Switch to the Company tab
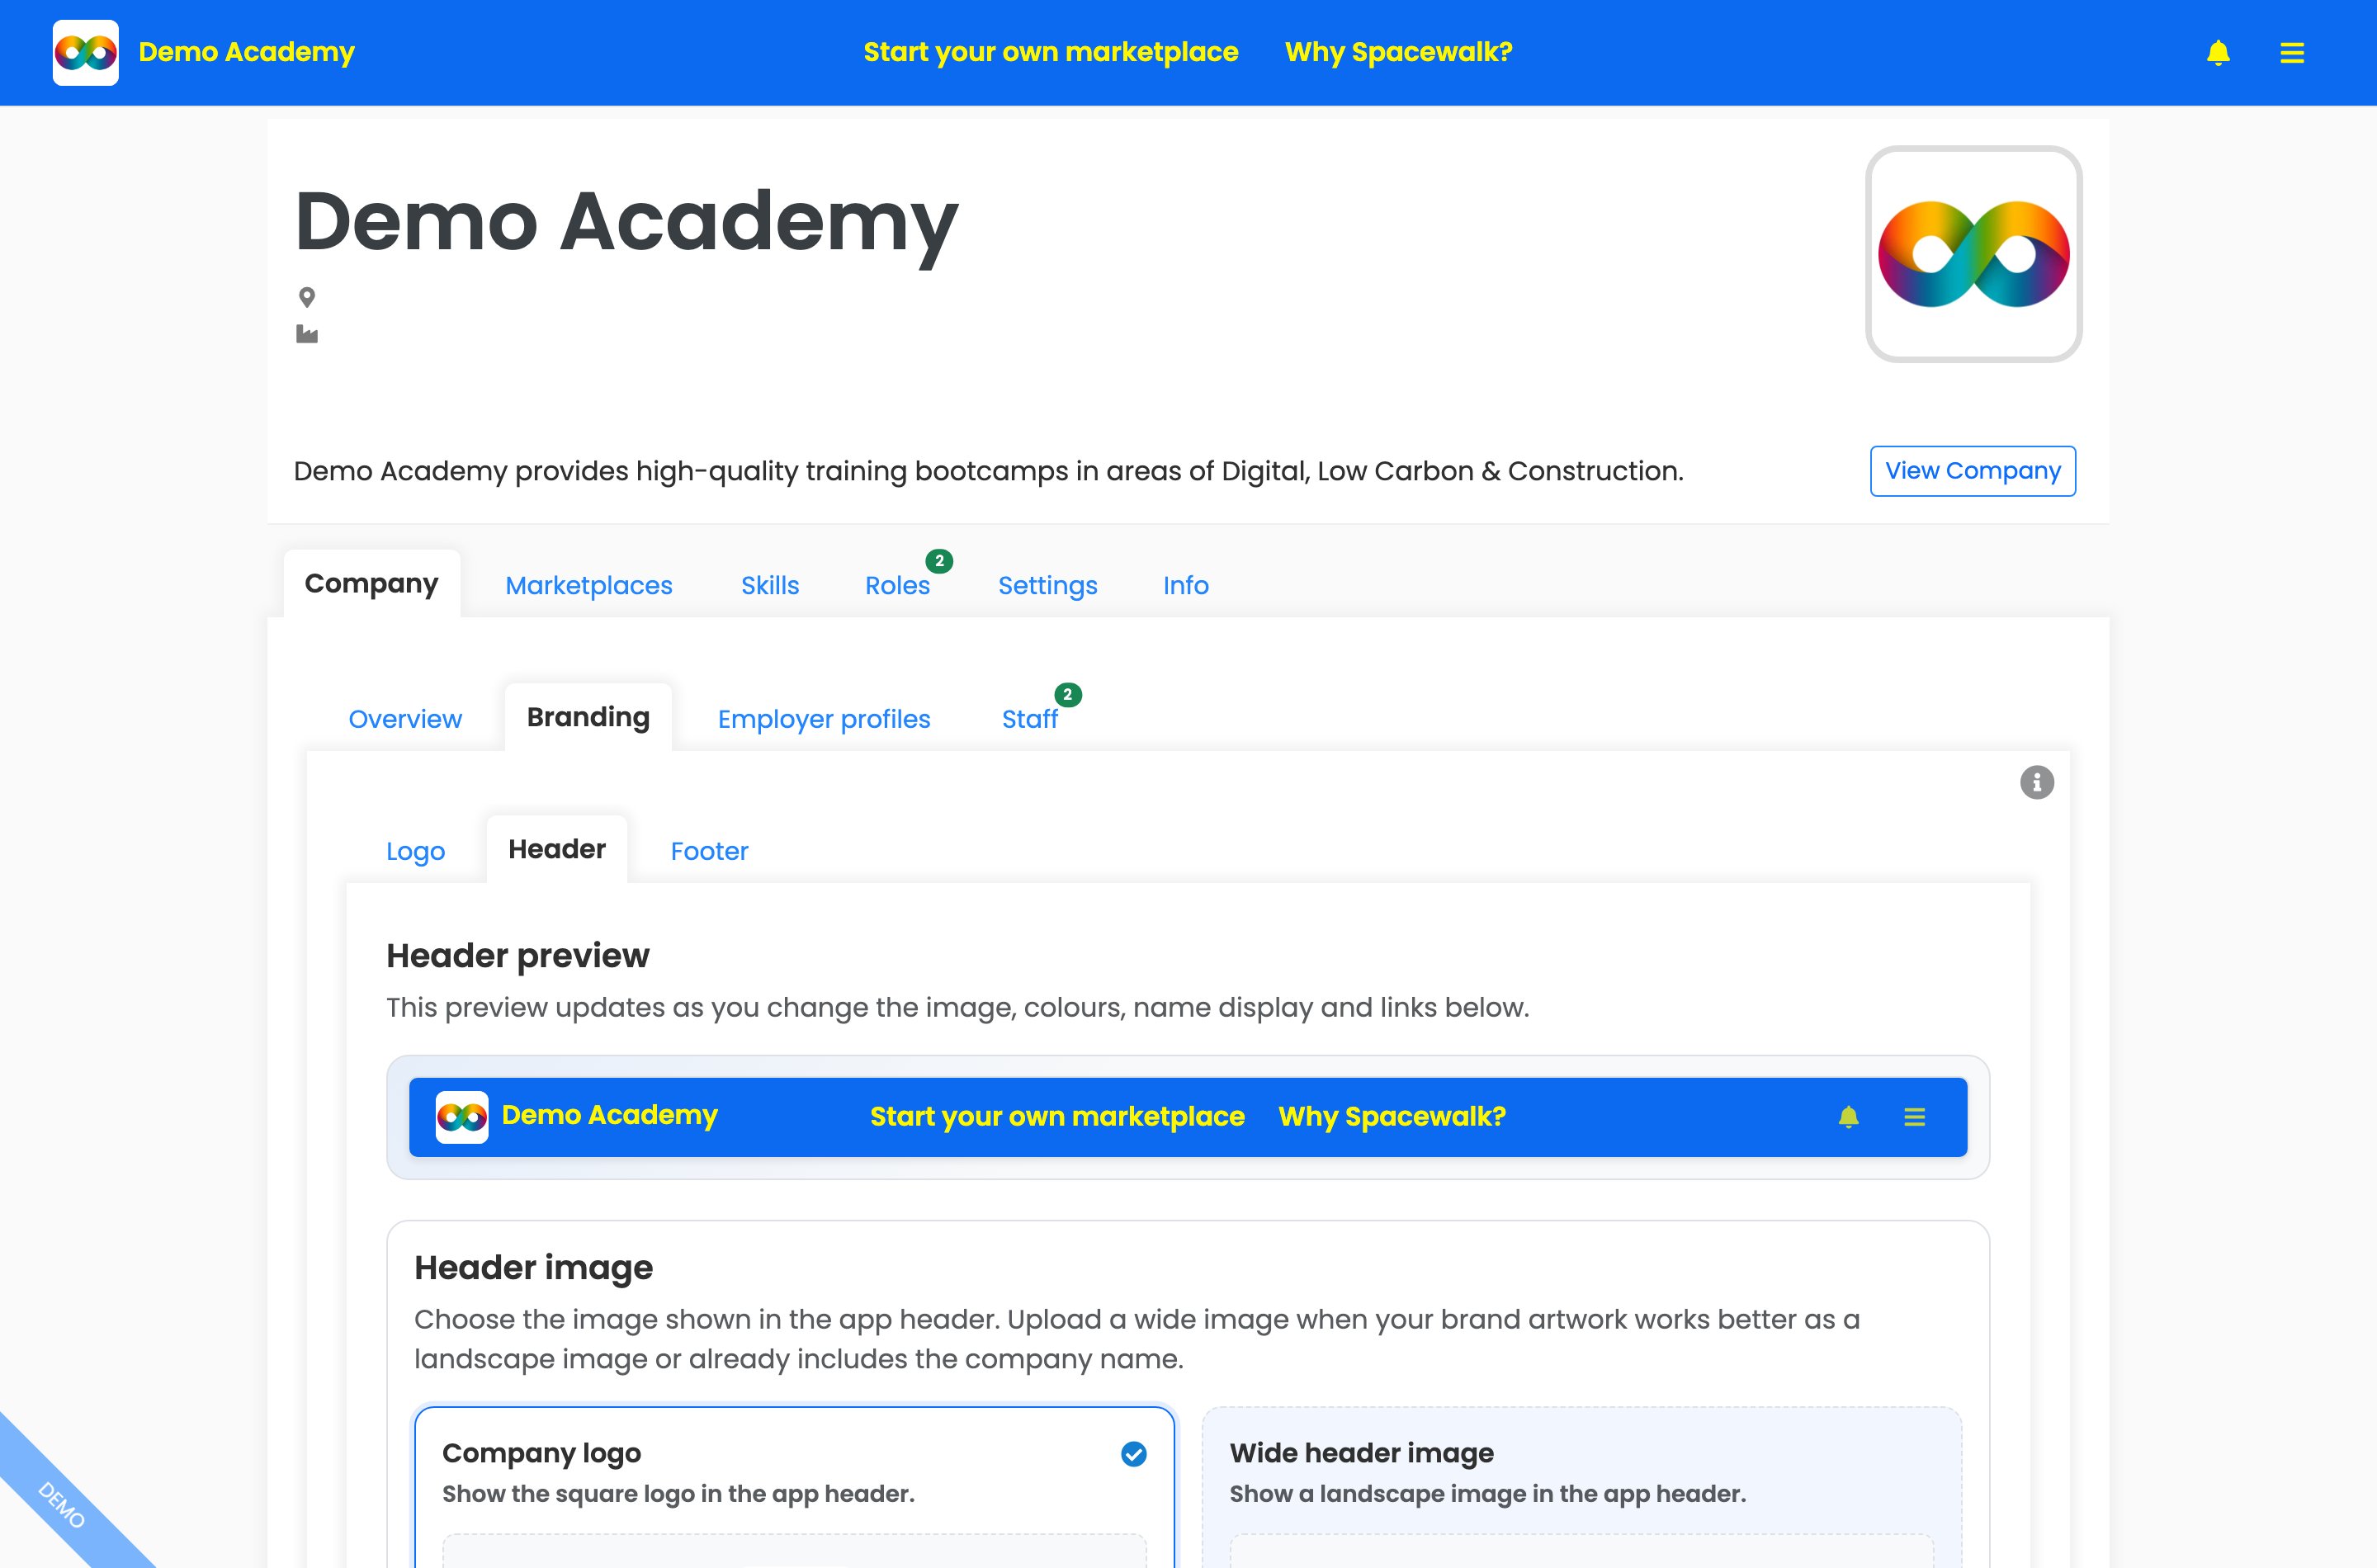 point(371,584)
